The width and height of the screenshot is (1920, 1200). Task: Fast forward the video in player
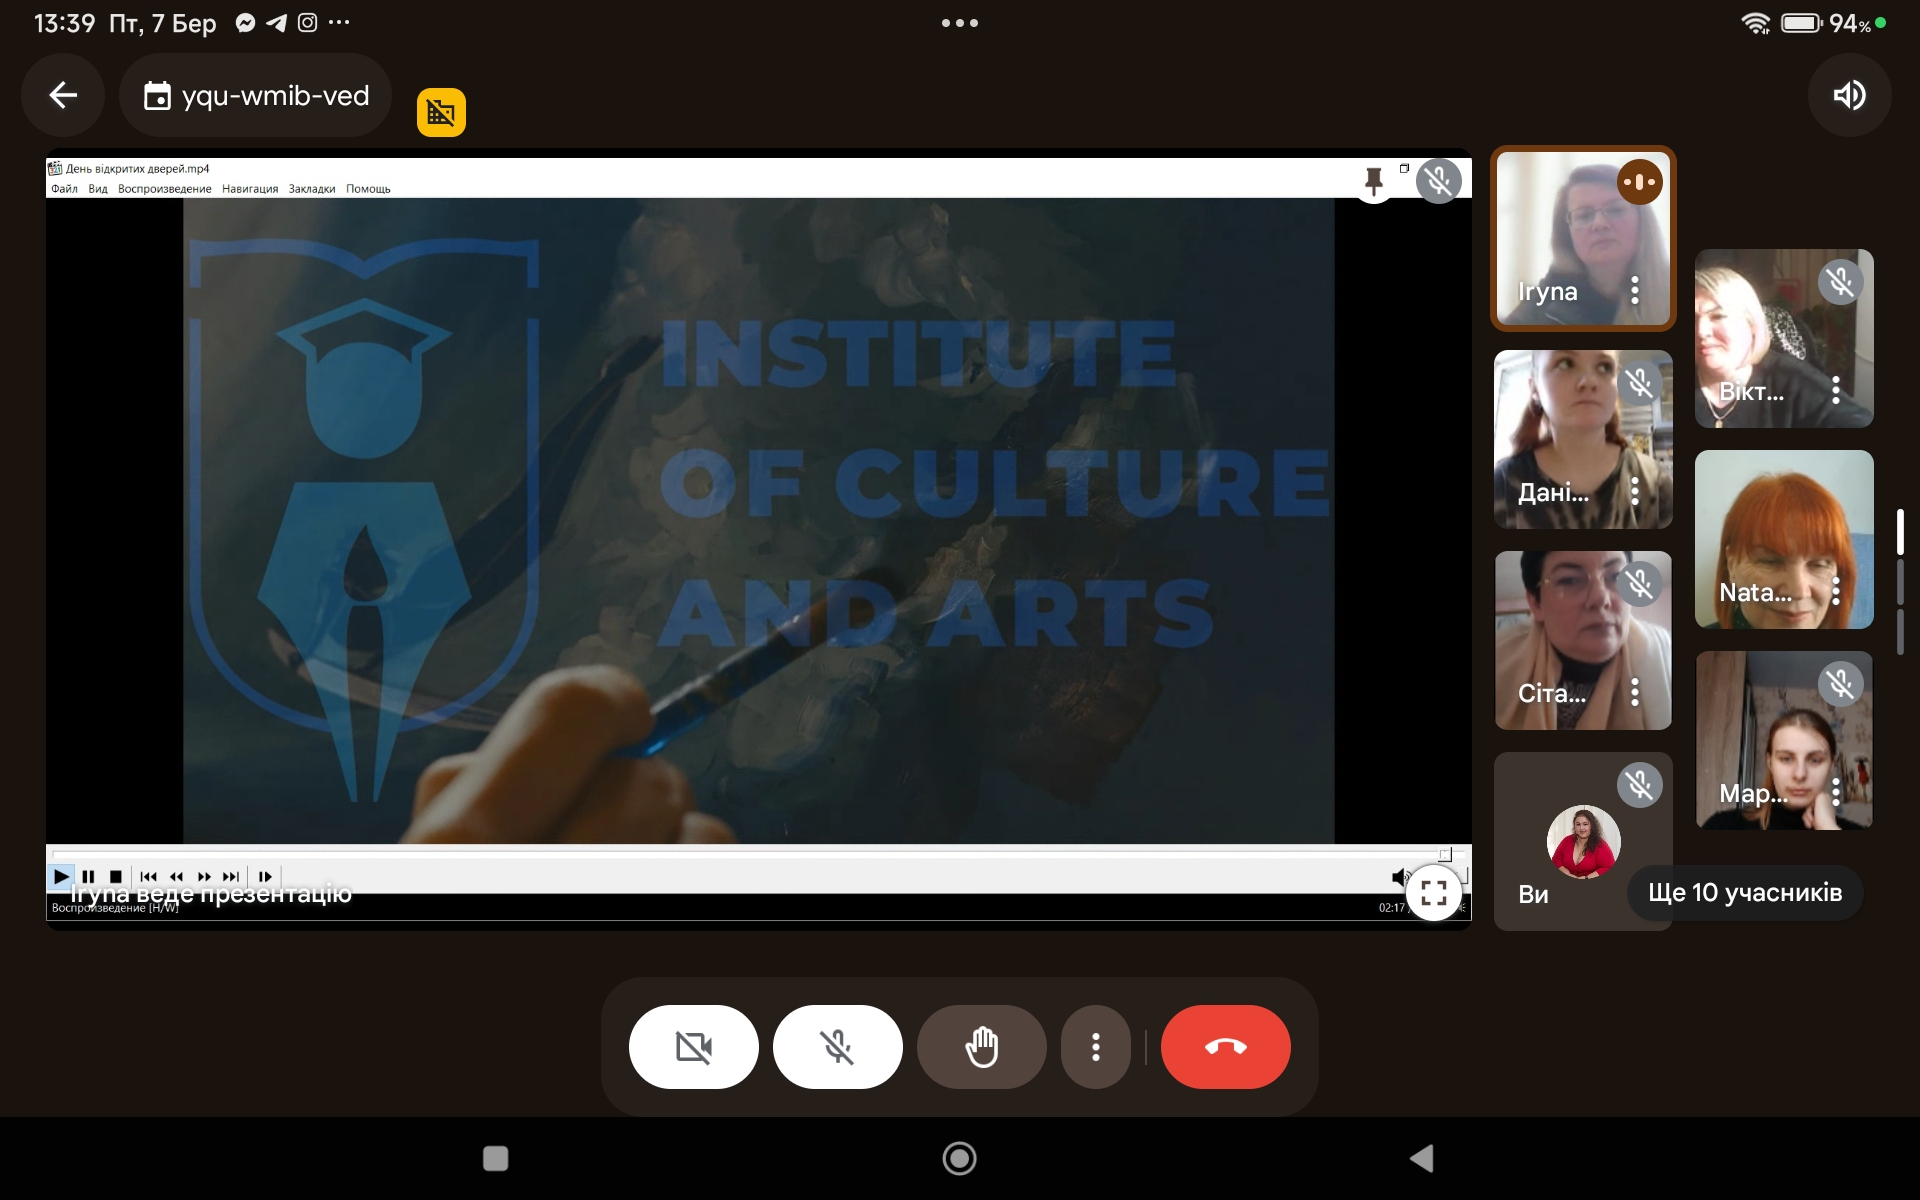pos(204,876)
